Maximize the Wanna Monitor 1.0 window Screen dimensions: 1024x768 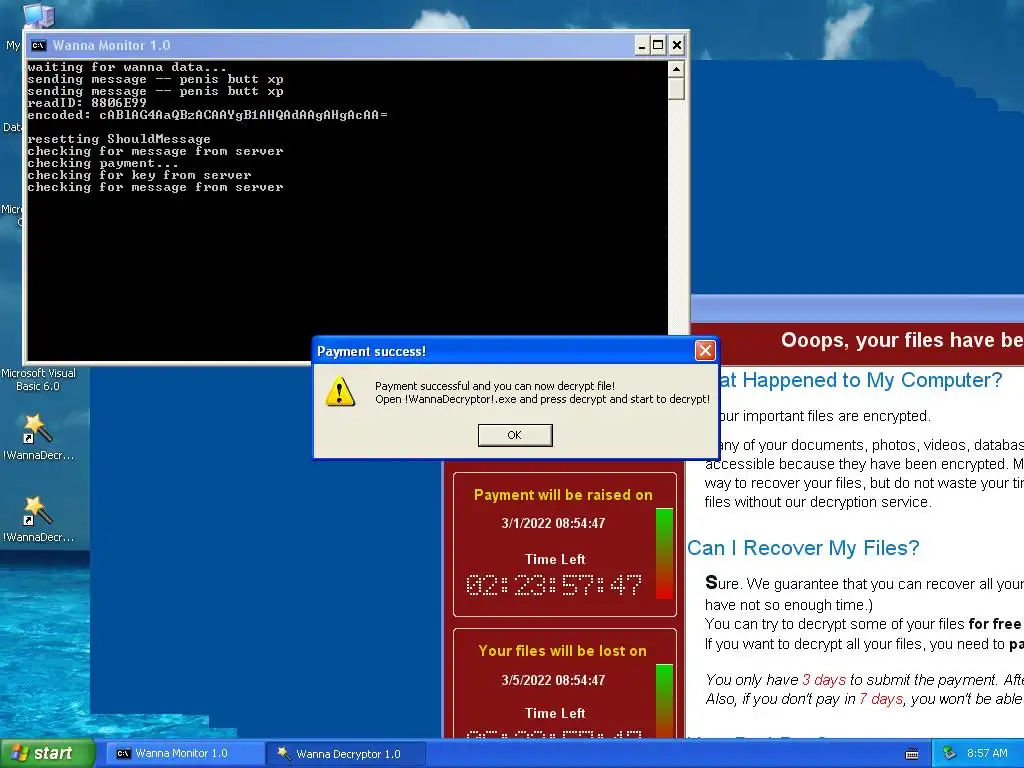(658, 45)
